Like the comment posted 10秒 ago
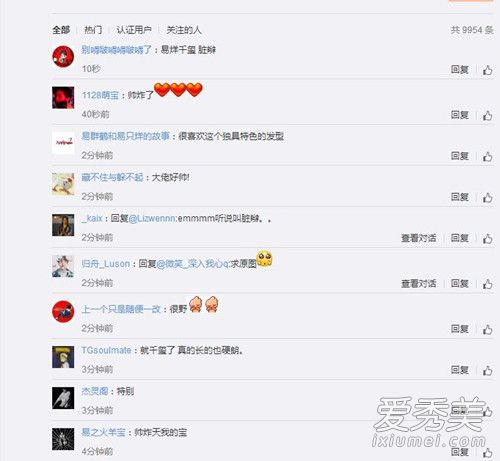The height and width of the screenshot is (461, 500). click(x=487, y=70)
